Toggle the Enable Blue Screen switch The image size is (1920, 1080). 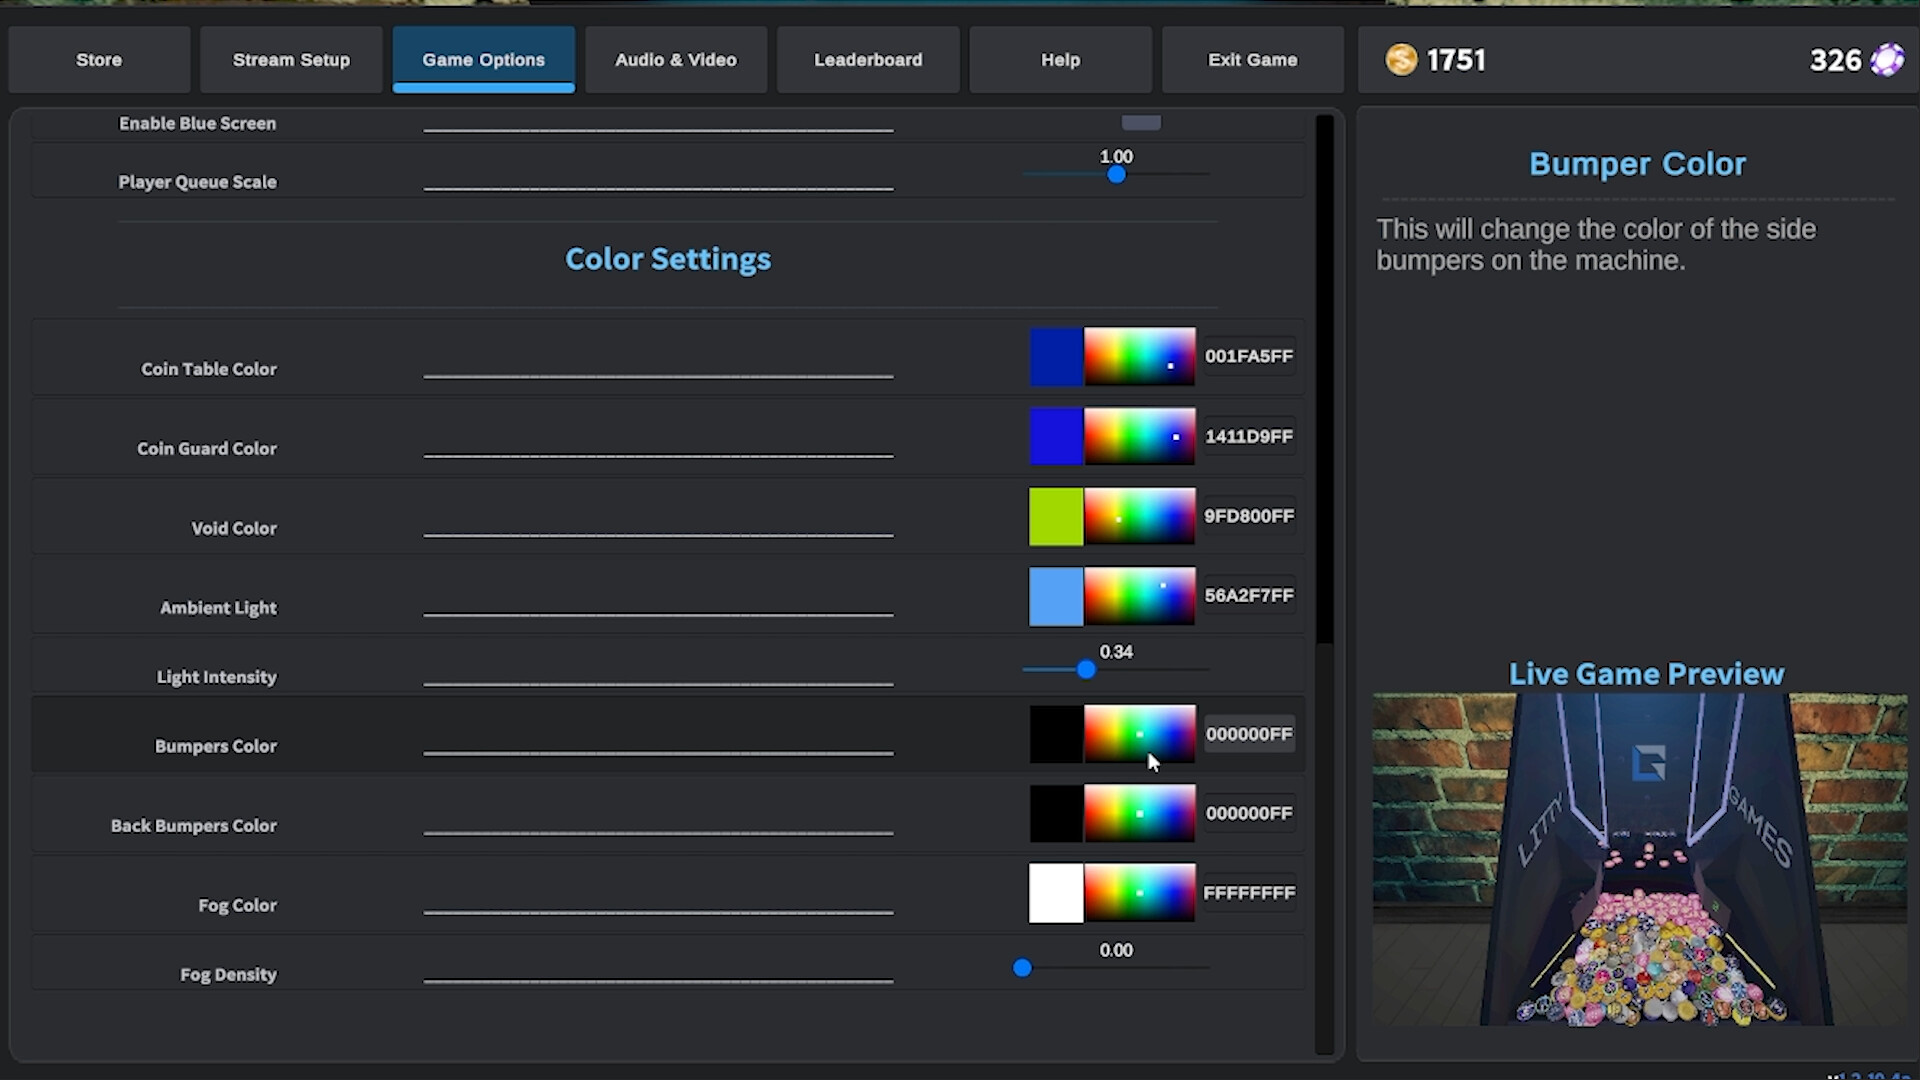(1141, 122)
